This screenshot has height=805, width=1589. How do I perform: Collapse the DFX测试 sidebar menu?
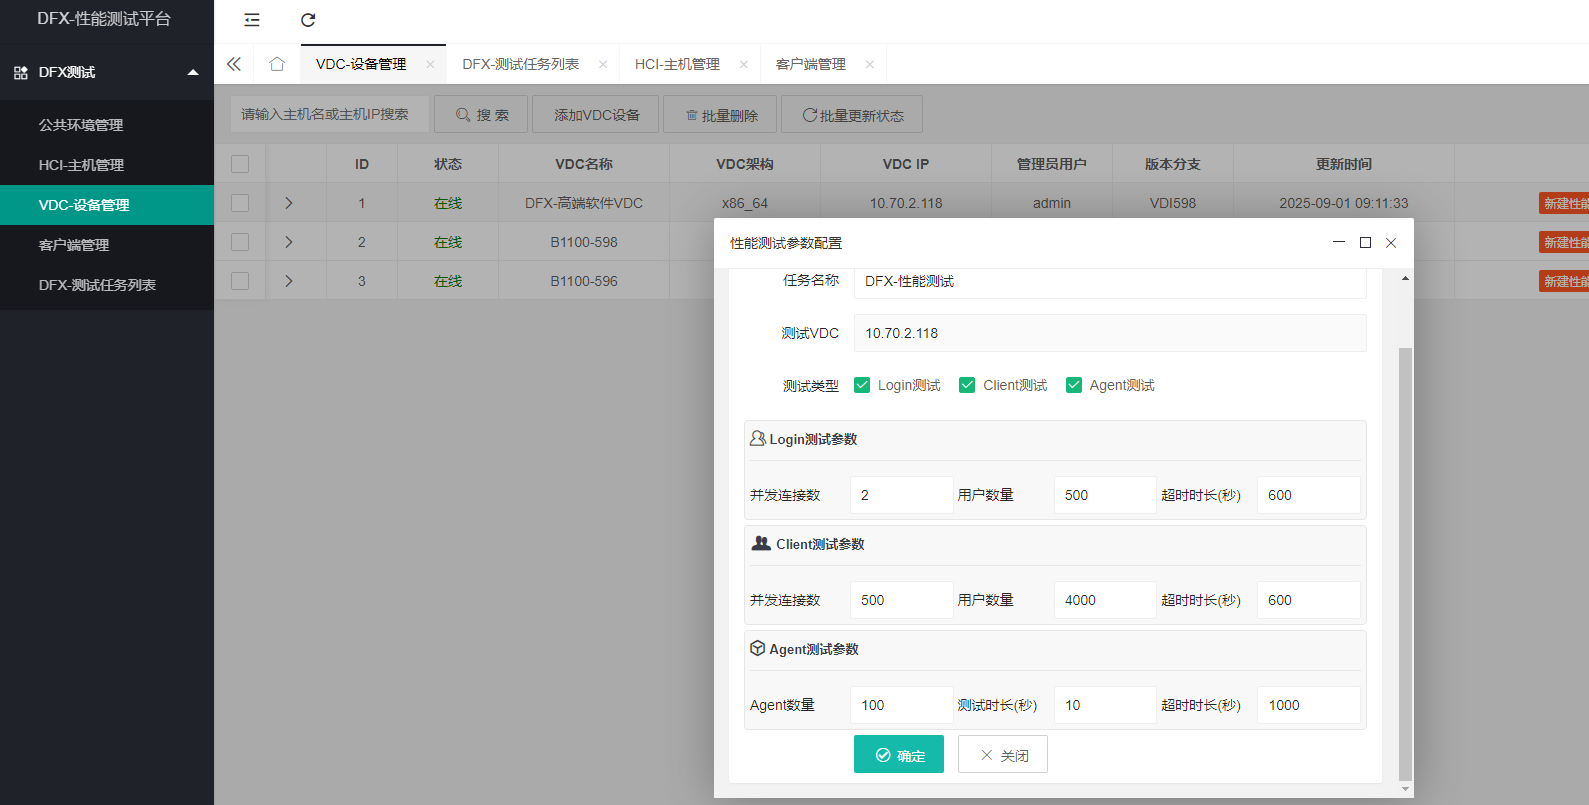click(x=193, y=72)
